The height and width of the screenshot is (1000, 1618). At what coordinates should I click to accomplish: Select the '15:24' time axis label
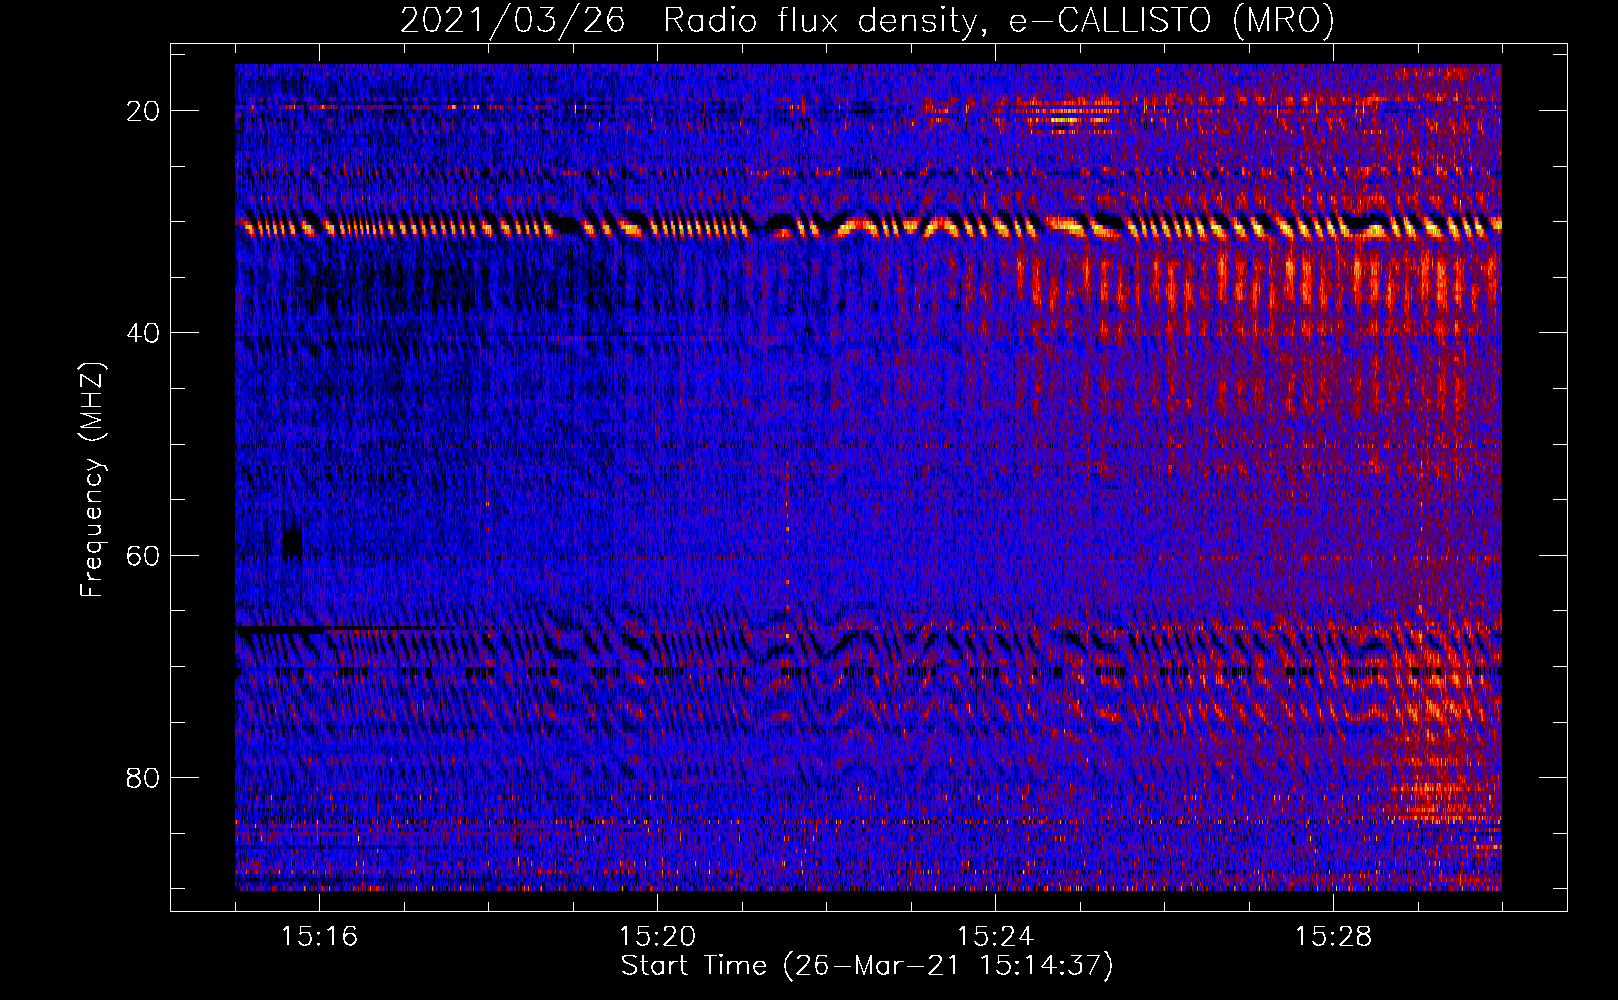pyautogui.click(x=995, y=937)
